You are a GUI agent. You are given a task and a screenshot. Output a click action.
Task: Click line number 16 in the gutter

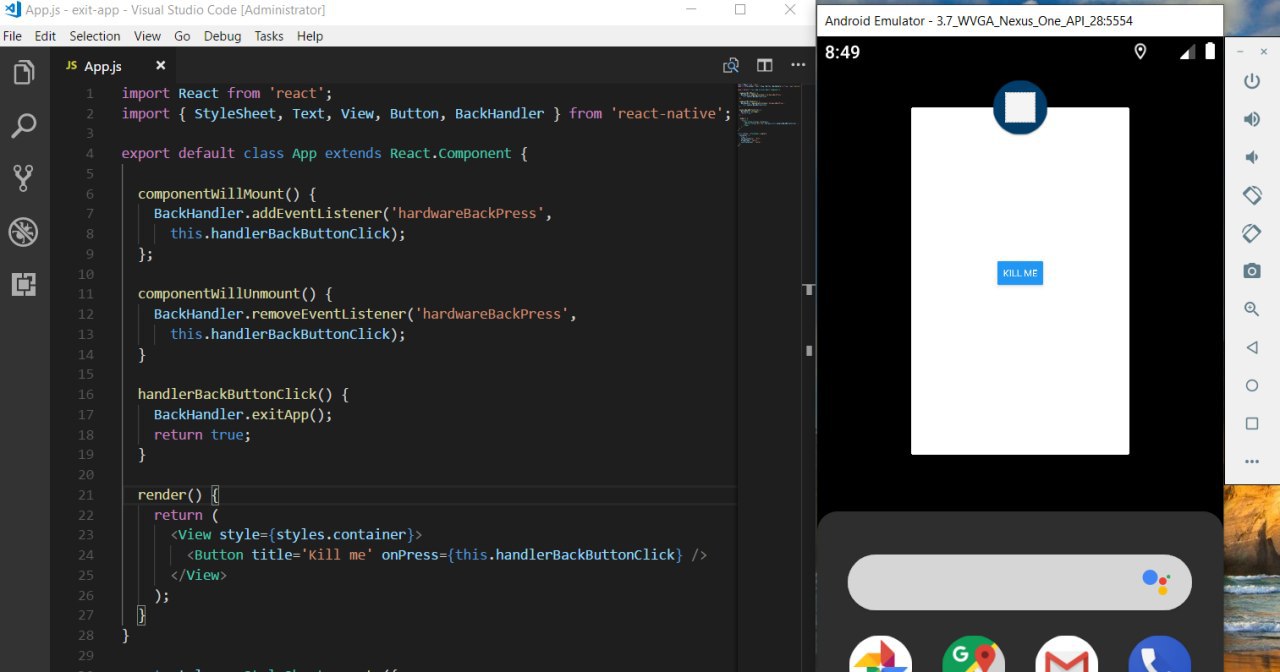click(85, 394)
